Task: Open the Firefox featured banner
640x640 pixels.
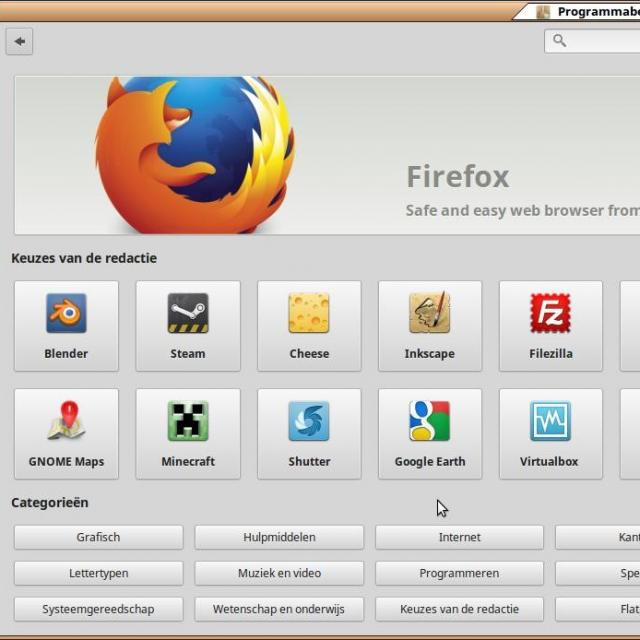Action: click(327, 155)
